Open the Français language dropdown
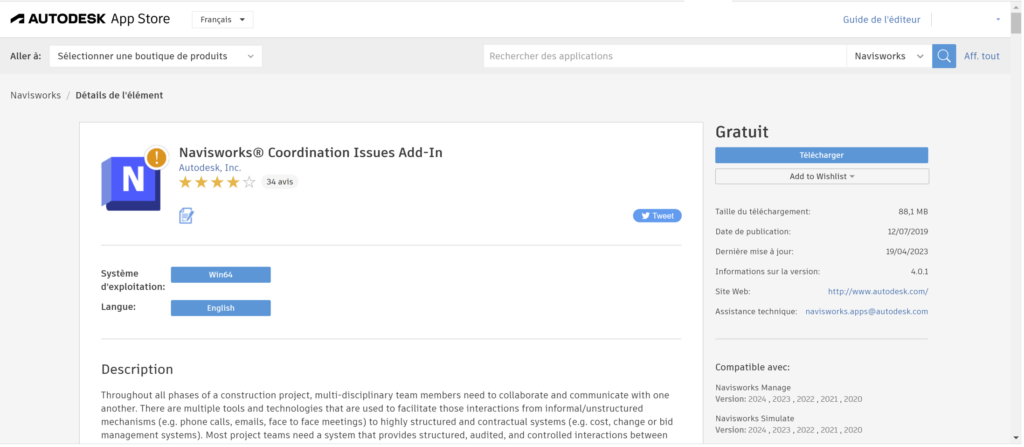This screenshot has height=447, width=1024. pyautogui.click(x=222, y=20)
